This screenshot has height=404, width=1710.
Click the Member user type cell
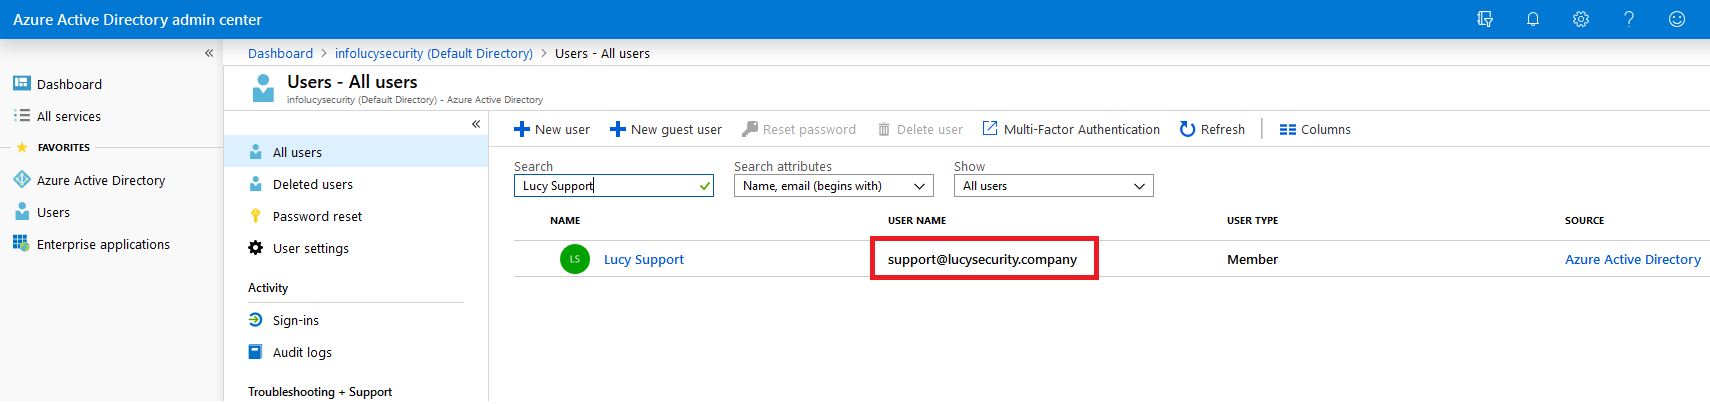click(x=1252, y=259)
